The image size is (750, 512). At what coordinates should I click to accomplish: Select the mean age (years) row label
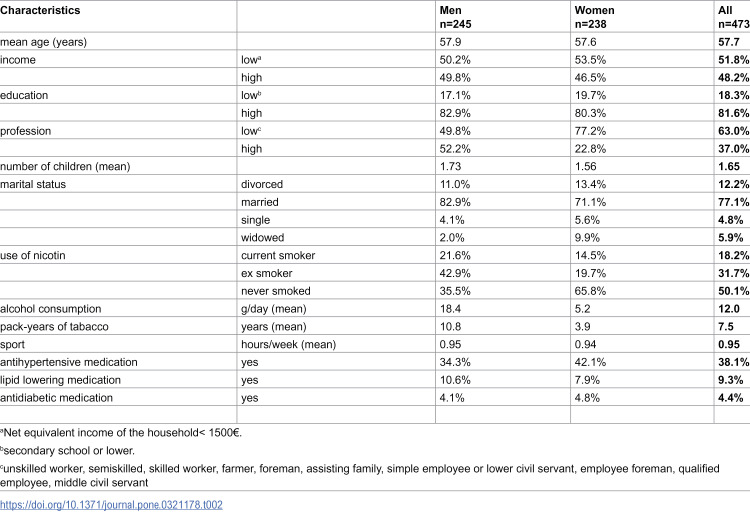[44, 42]
